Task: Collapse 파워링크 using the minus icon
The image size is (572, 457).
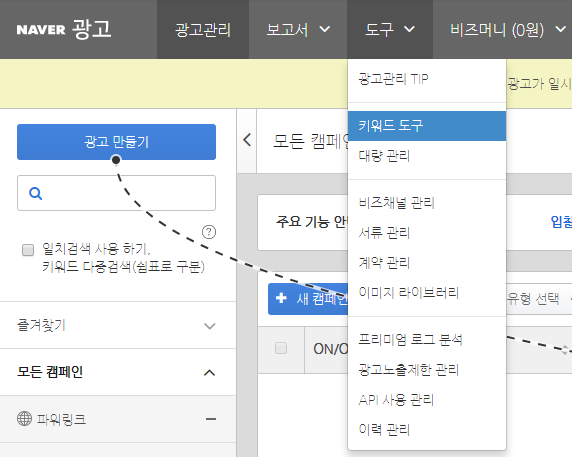Action: (x=211, y=419)
